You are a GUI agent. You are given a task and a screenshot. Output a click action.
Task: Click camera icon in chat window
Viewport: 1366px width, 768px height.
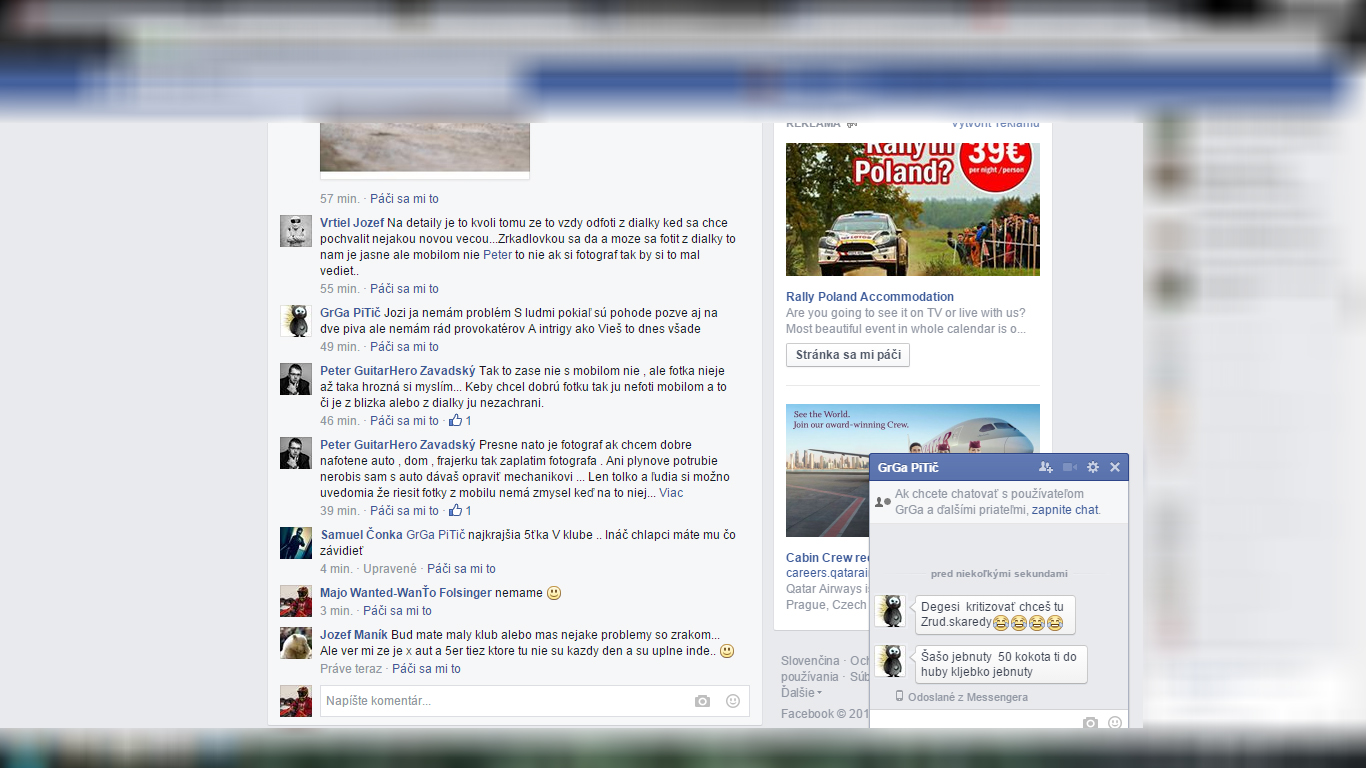(1090, 723)
